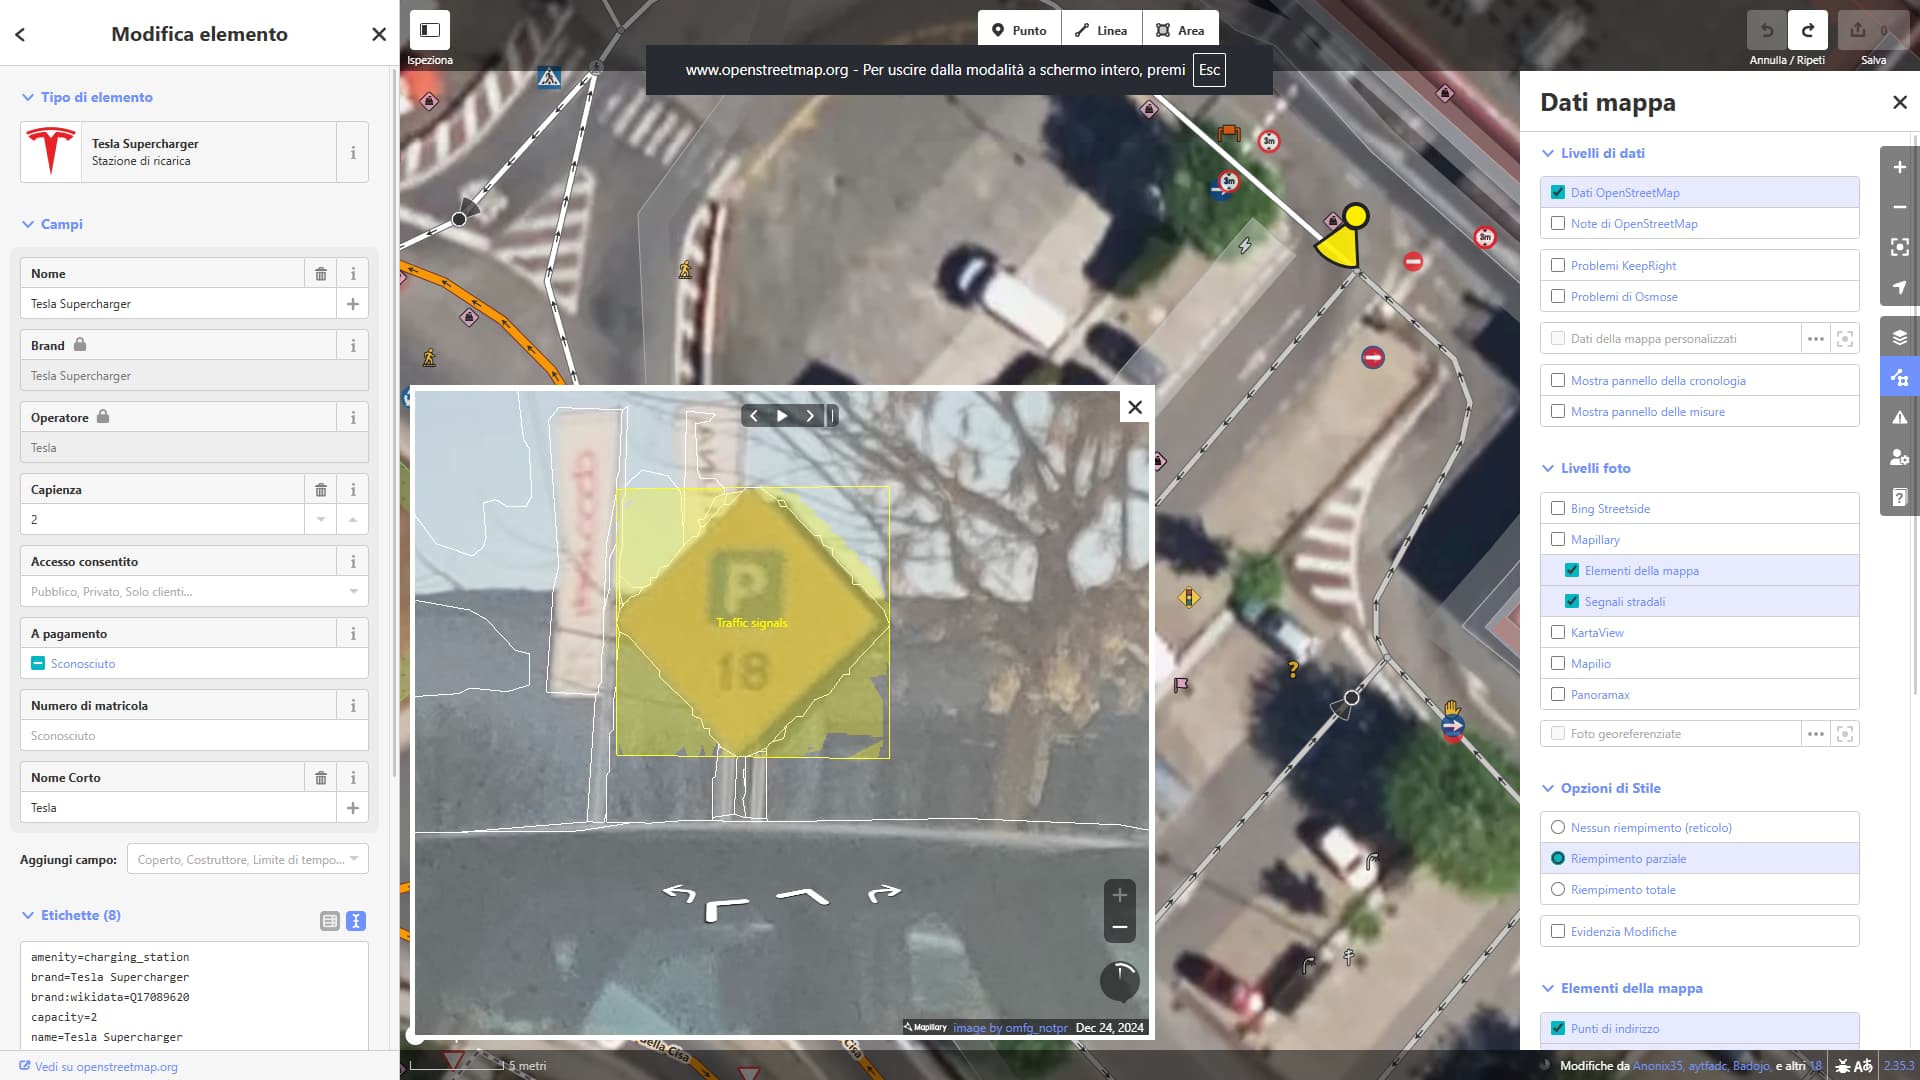This screenshot has height=1080, width=1920.
Task: Go to next Mapillary photo
Action: [810, 416]
